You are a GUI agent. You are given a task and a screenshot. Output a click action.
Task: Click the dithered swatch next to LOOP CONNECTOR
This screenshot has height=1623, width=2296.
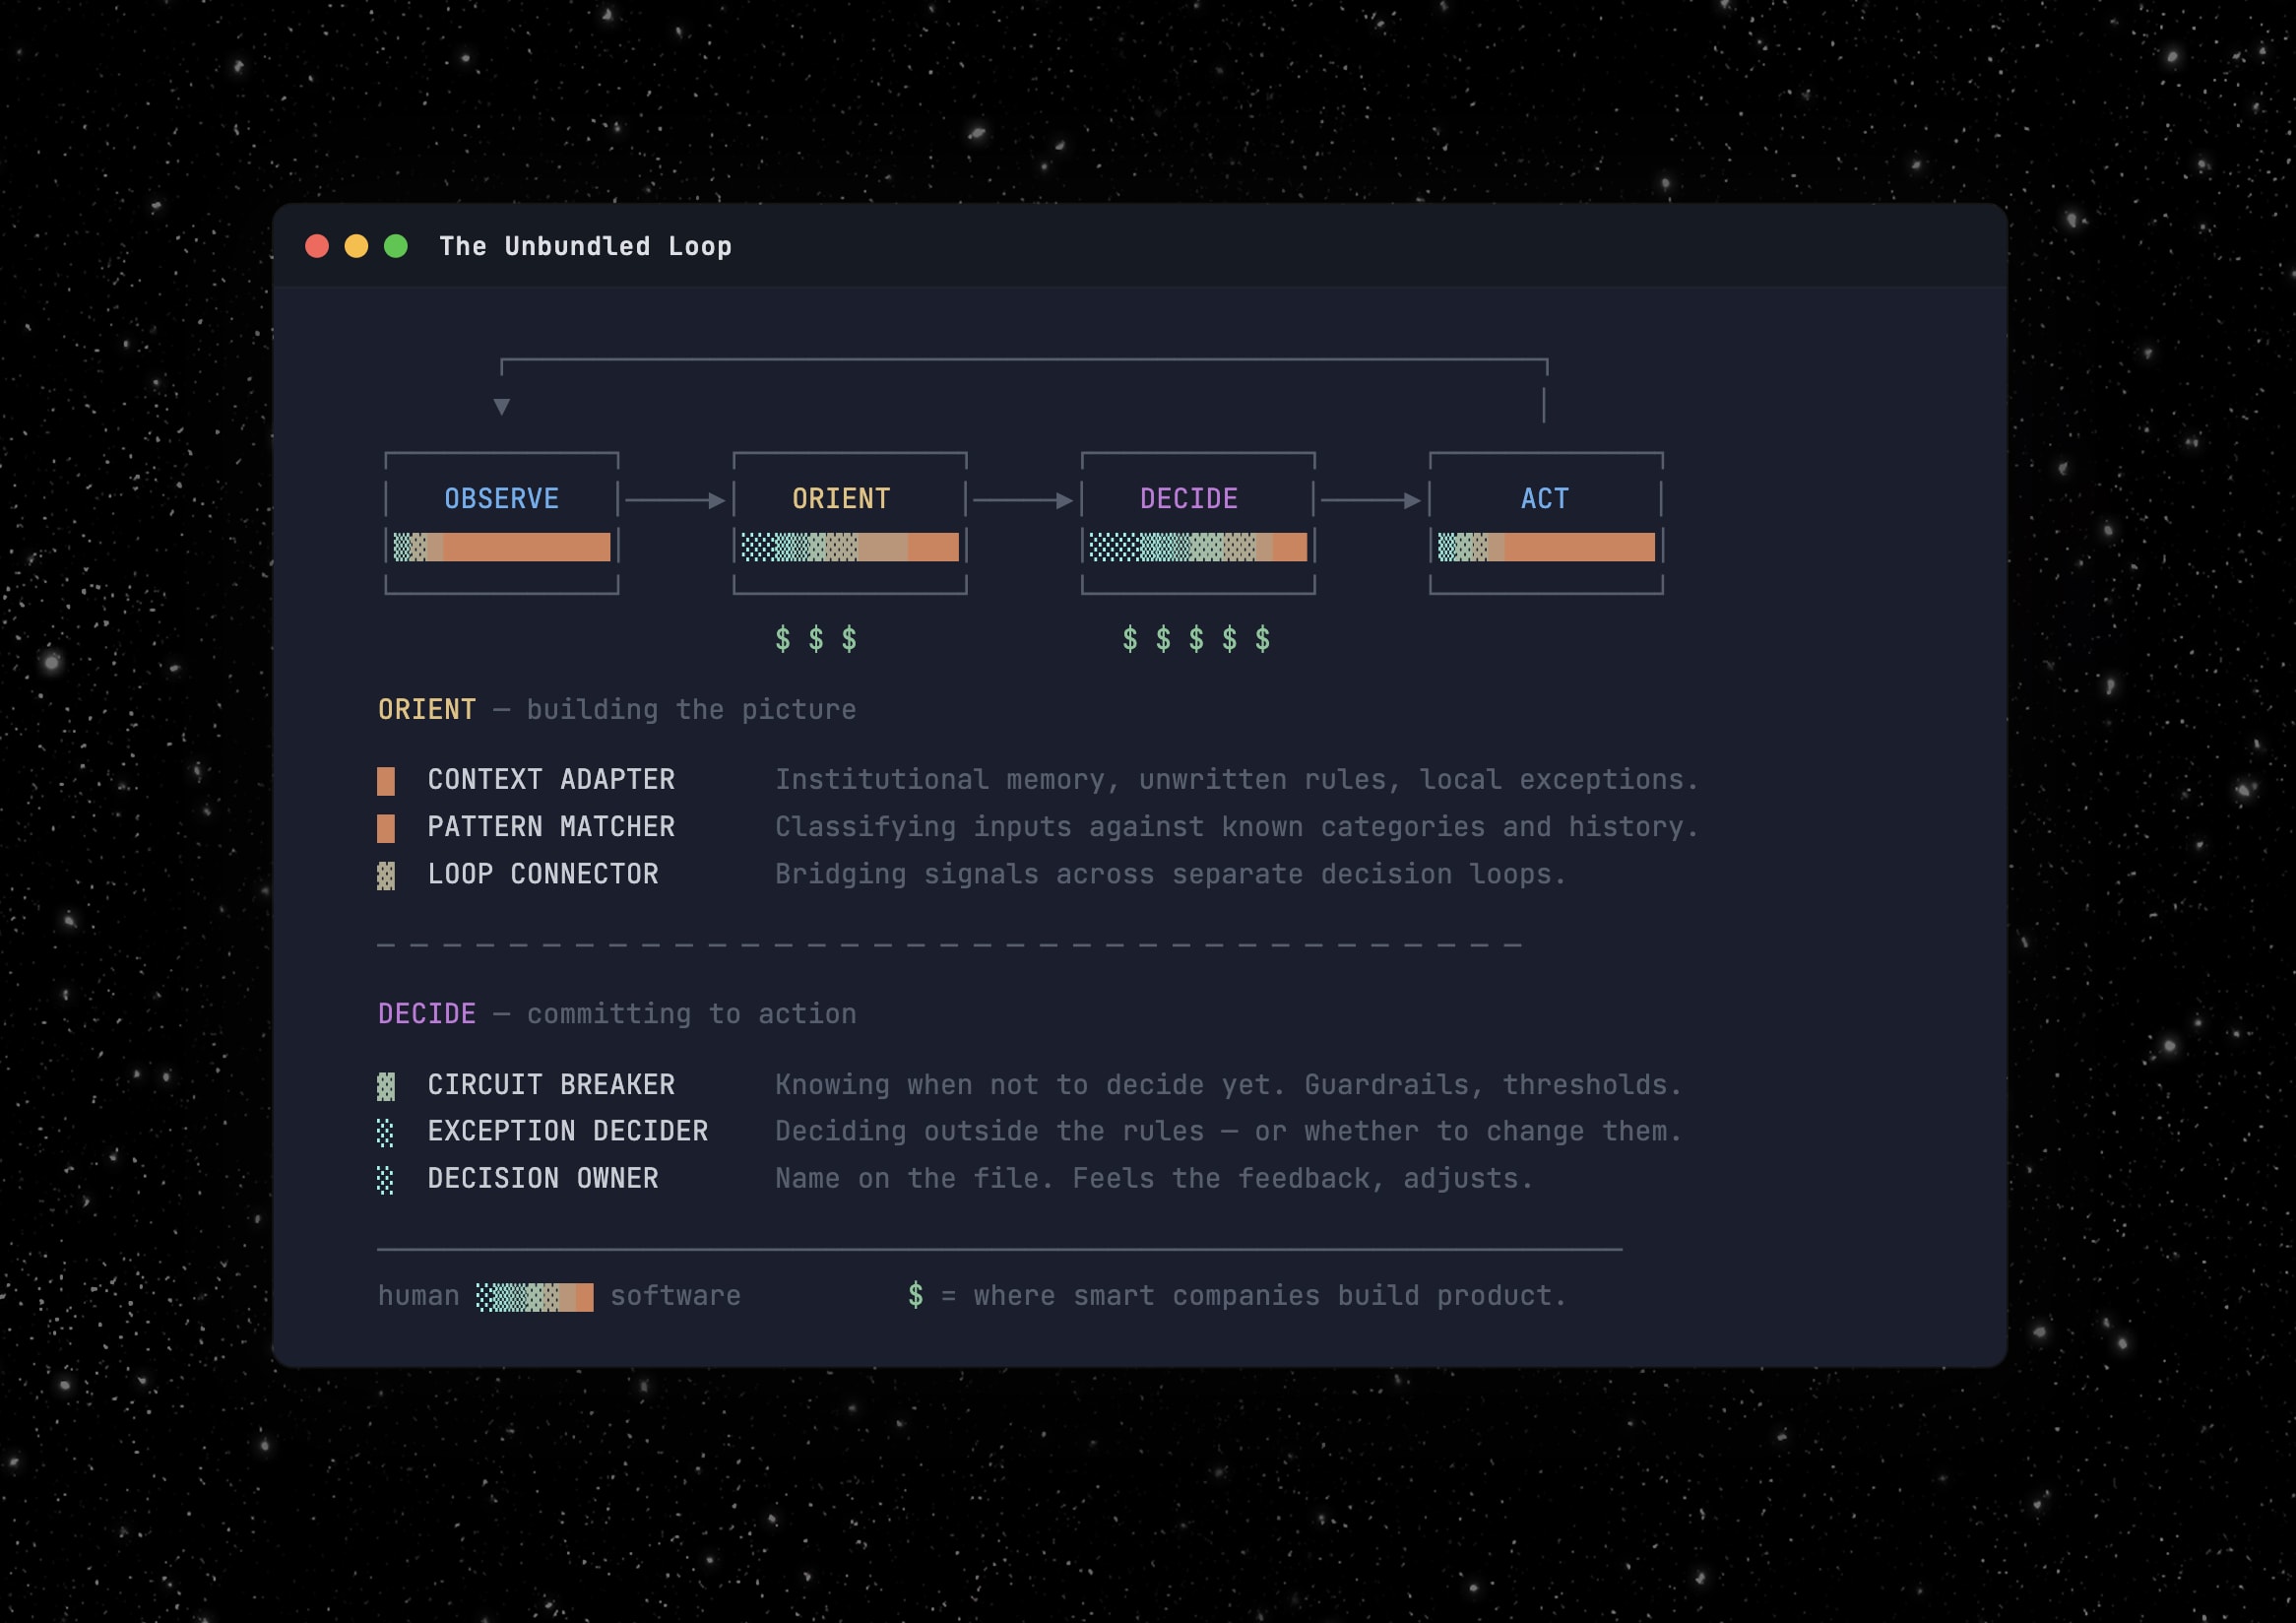click(x=385, y=876)
